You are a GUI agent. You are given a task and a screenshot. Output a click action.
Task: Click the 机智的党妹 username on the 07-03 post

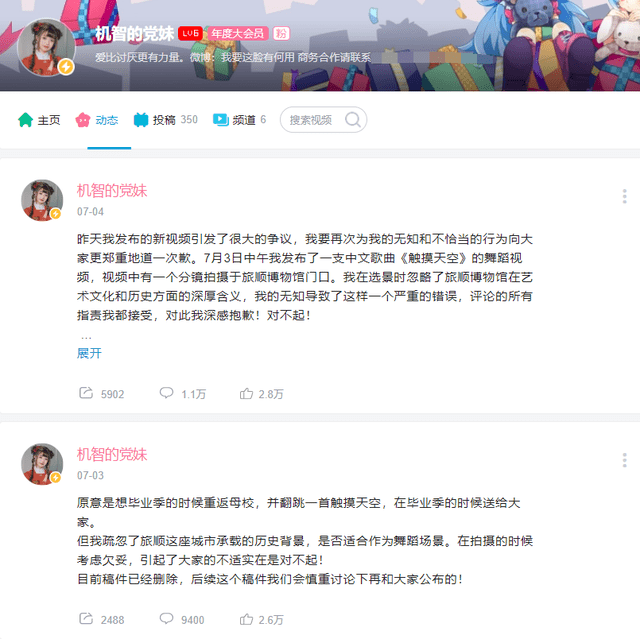pos(112,454)
